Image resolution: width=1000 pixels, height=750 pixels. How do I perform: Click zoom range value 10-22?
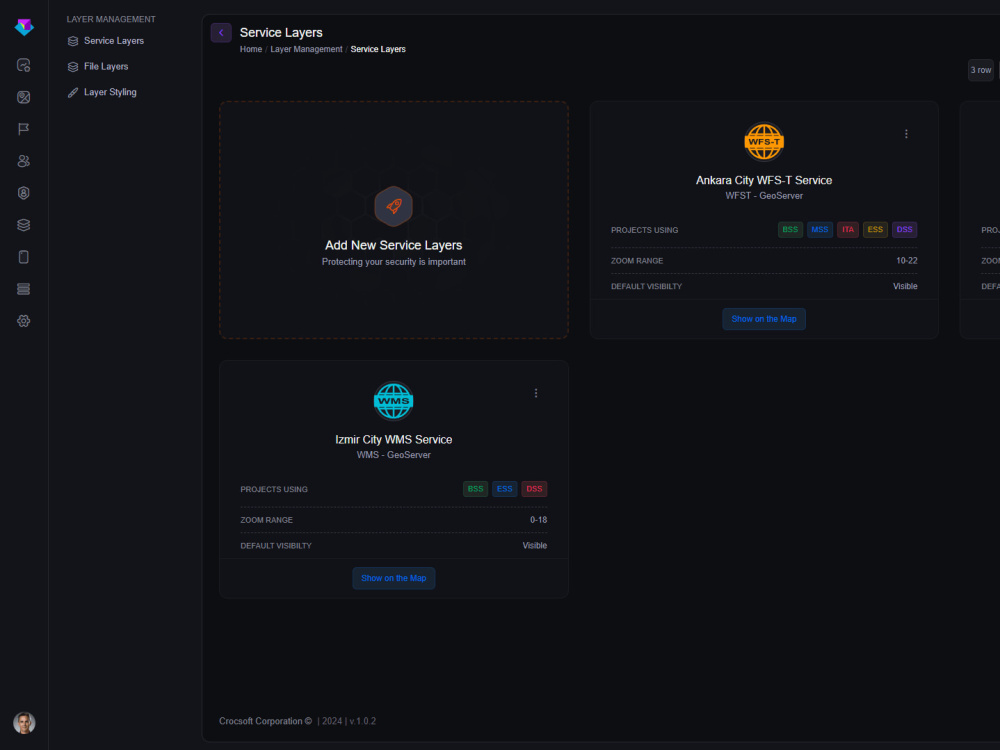[x=906, y=261]
